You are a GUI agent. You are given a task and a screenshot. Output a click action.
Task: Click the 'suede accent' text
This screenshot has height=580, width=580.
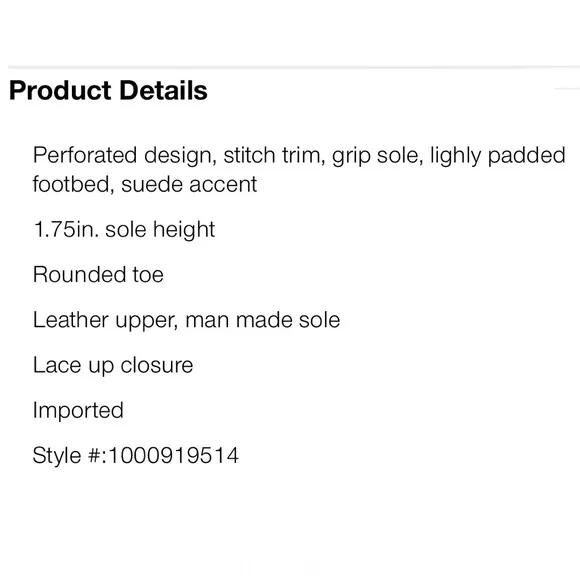tap(189, 184)
